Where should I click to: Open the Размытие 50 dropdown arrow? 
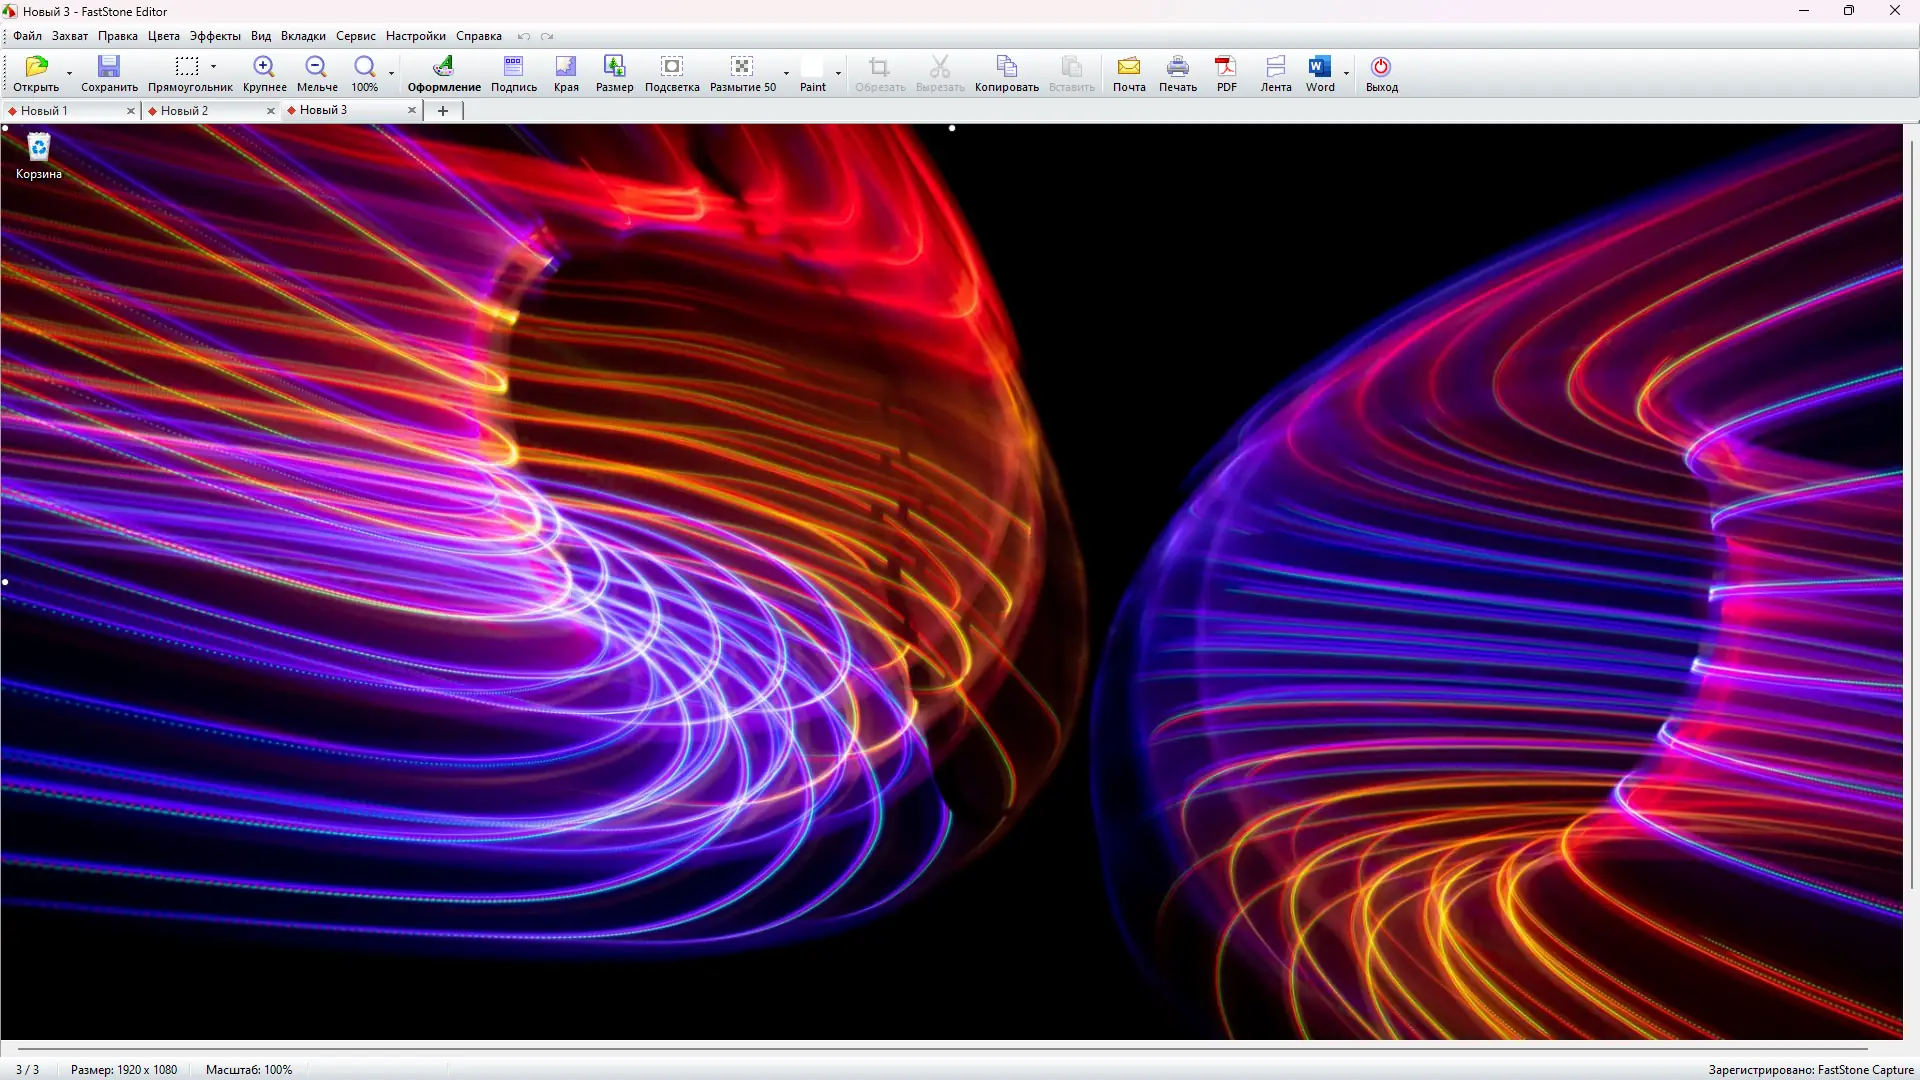click(x=786, y=73)
